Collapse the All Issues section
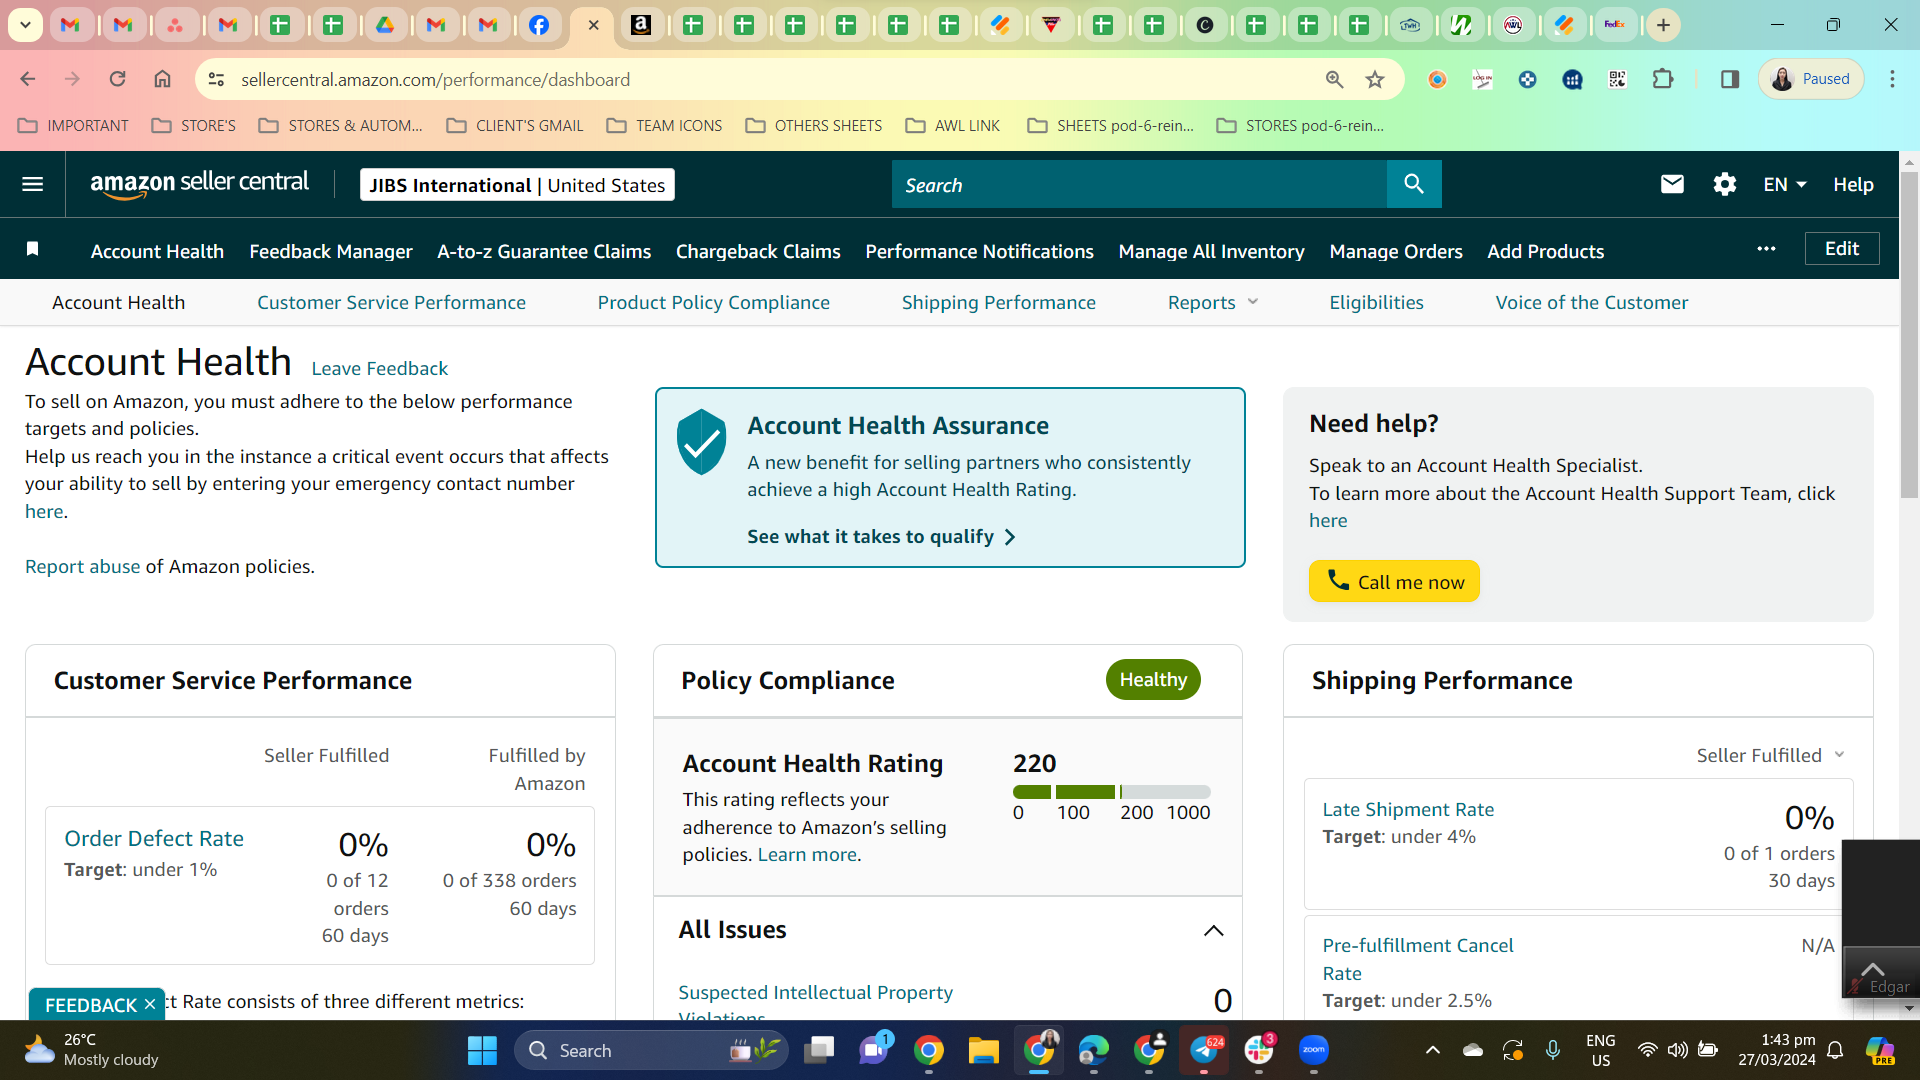1920x1080 pixels. tap(1213, 930)
